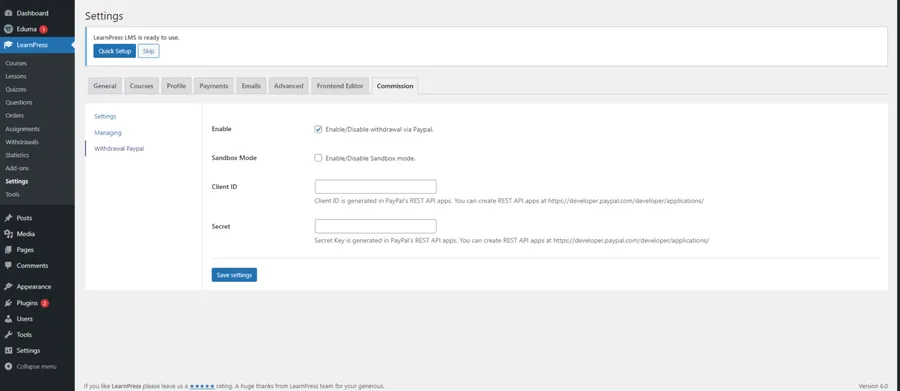Screen dimensions: 900x391
Task: Uncheck Enable withdrawal via Paypal checkbox
Action: pyautogui.click(x=318, y=129)
